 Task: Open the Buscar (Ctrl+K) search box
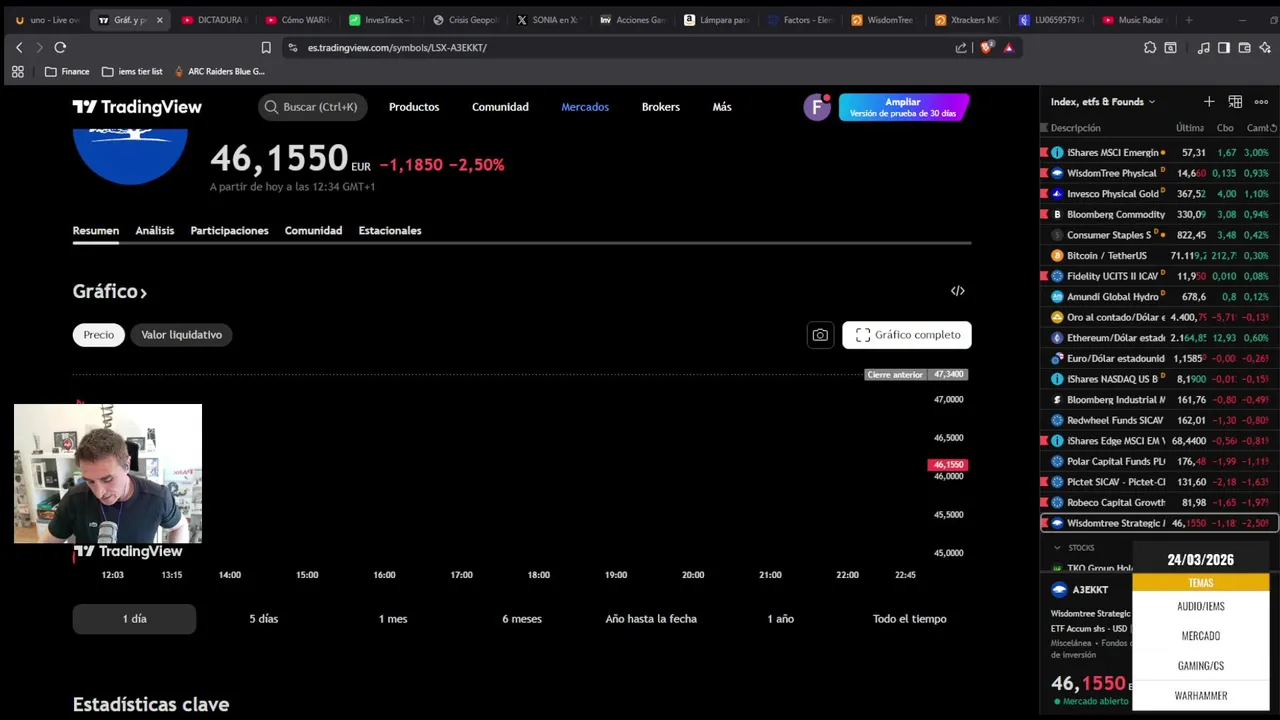coord(313,107)
